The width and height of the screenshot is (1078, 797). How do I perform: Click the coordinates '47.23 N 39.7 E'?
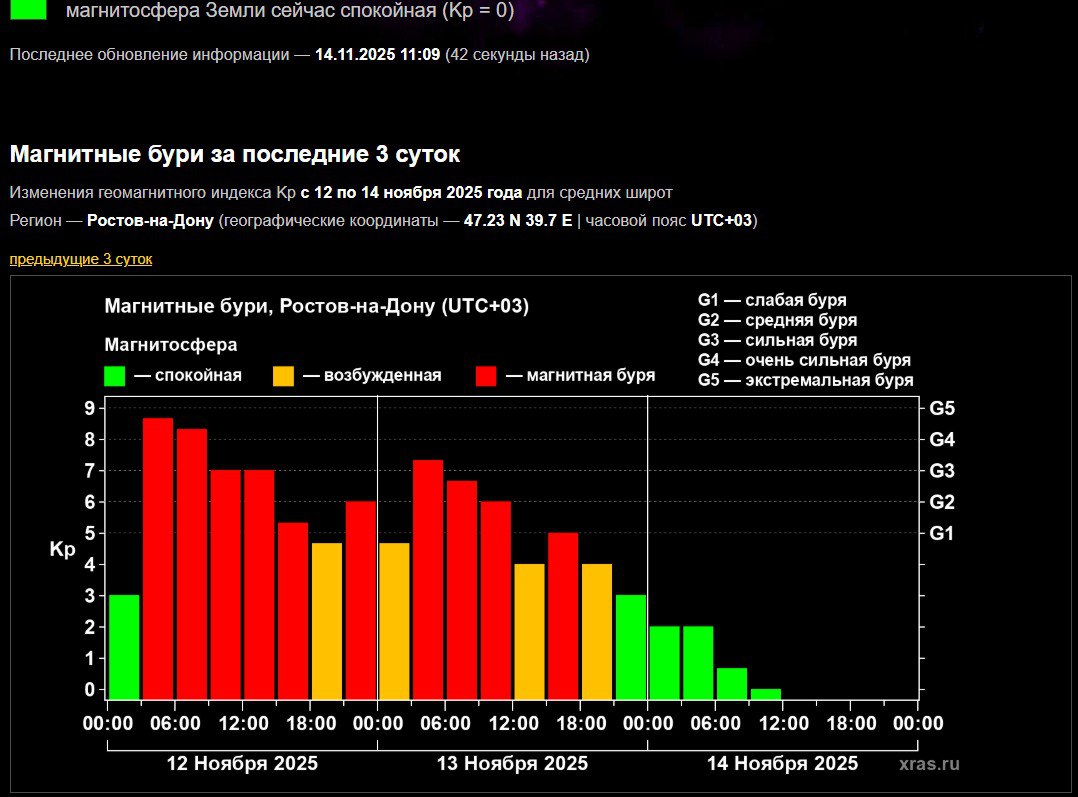coord(518,221)
